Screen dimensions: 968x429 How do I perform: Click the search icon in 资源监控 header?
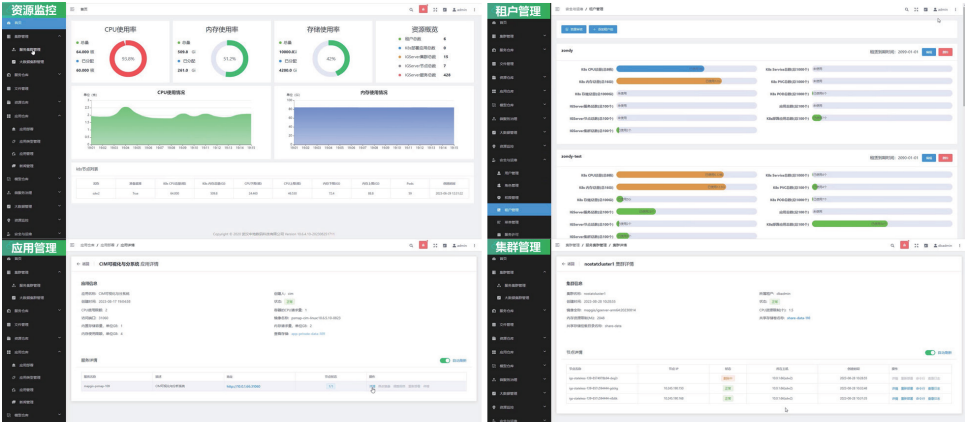pos(410,8)
